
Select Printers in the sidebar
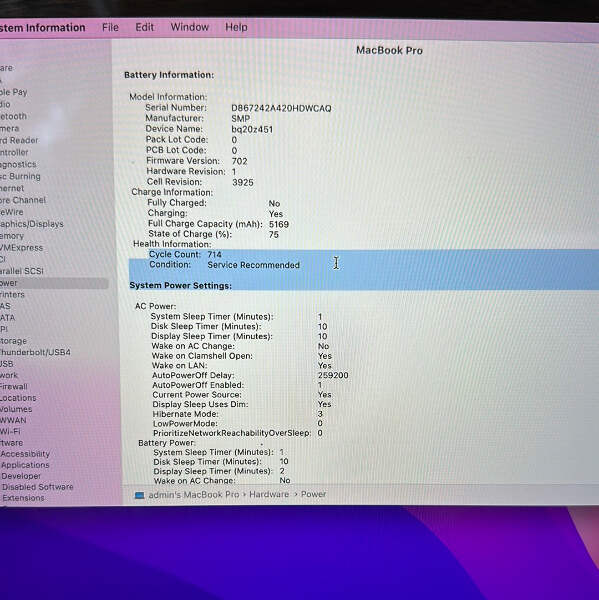coord(12,294)
